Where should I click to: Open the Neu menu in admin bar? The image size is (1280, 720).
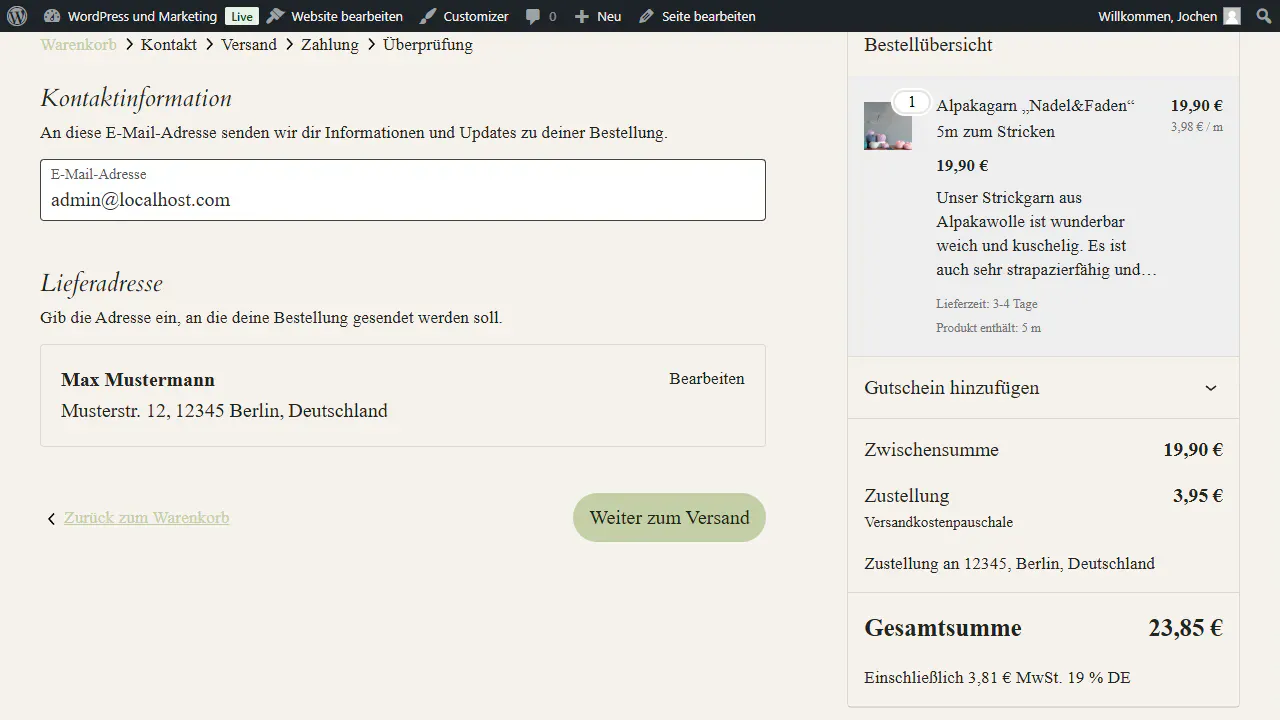click(x=609, y=16)
